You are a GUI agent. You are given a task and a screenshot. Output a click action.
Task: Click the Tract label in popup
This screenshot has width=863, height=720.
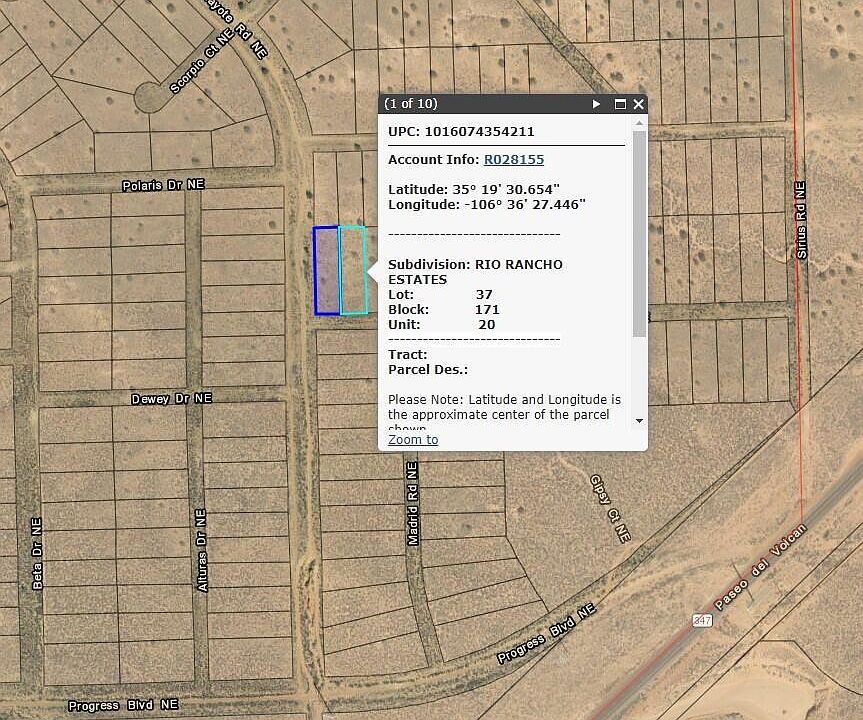(407, 354)
